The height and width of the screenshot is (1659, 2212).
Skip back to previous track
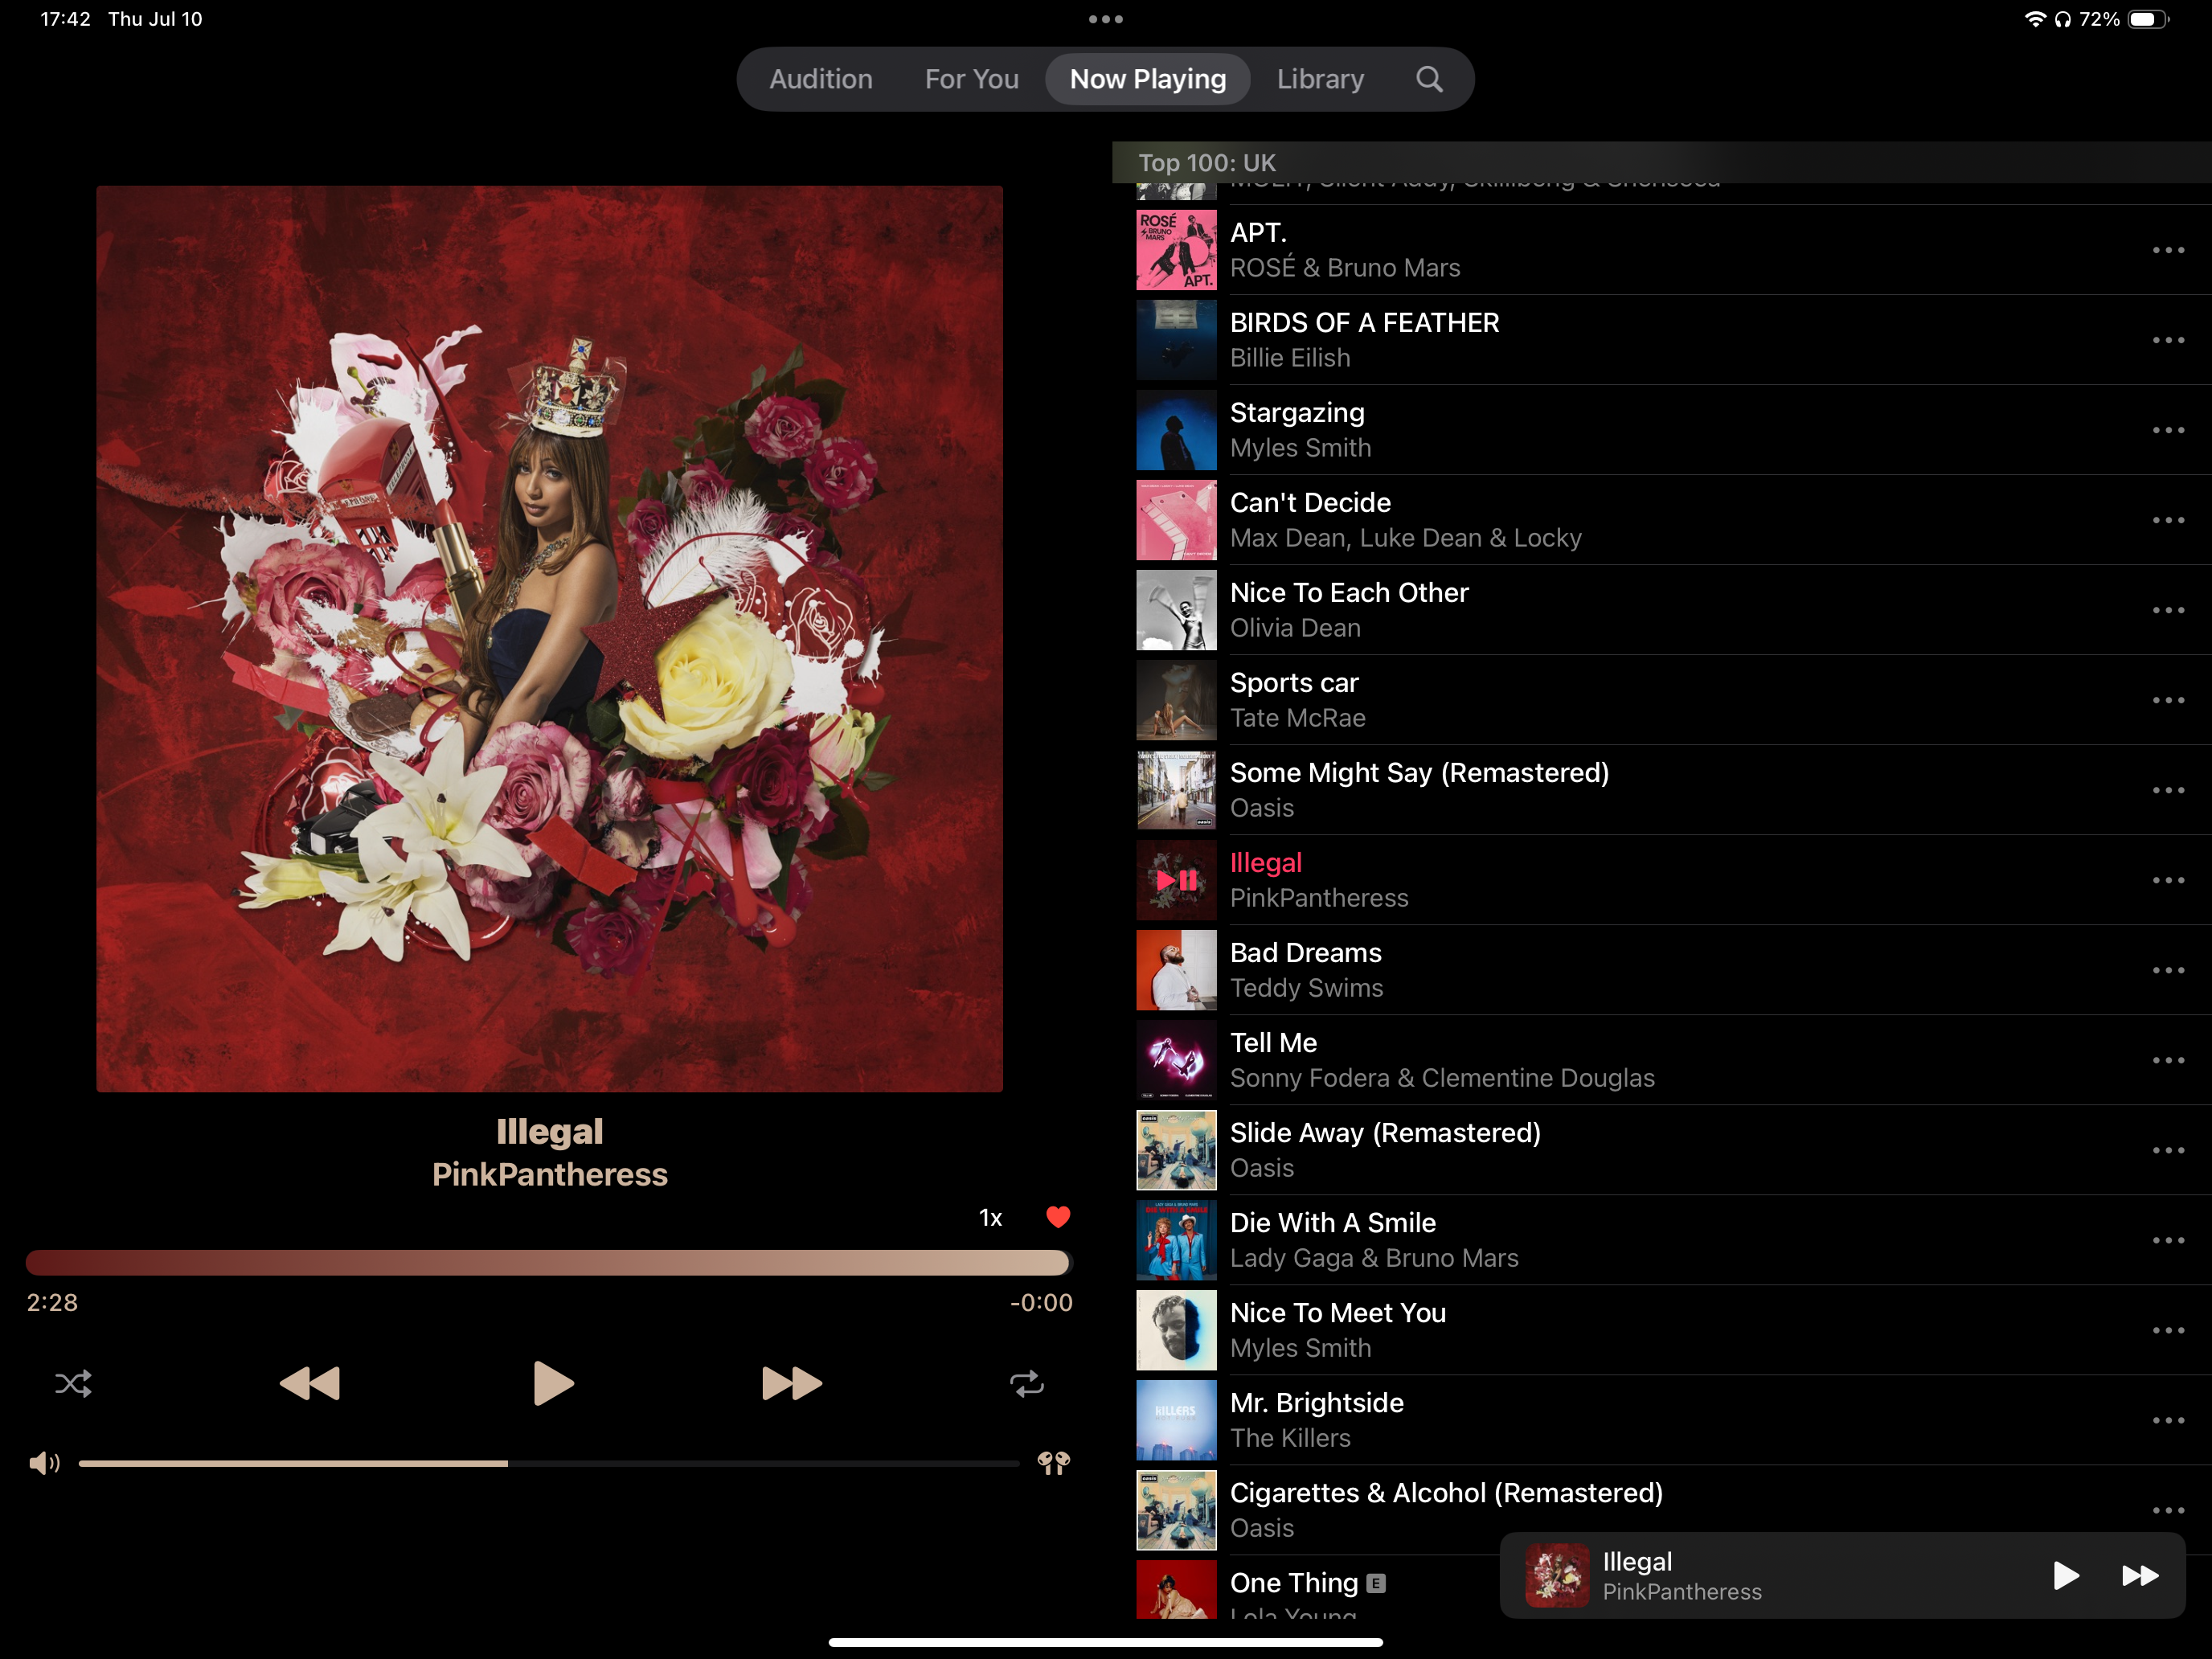(x=310, y=1384)
